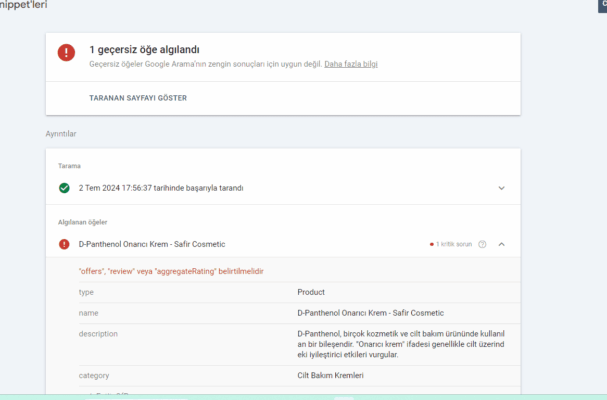Open the 'Daha fazla bilgi' link
The width and height of the screenshot is (607, 400).
[351, 64]
